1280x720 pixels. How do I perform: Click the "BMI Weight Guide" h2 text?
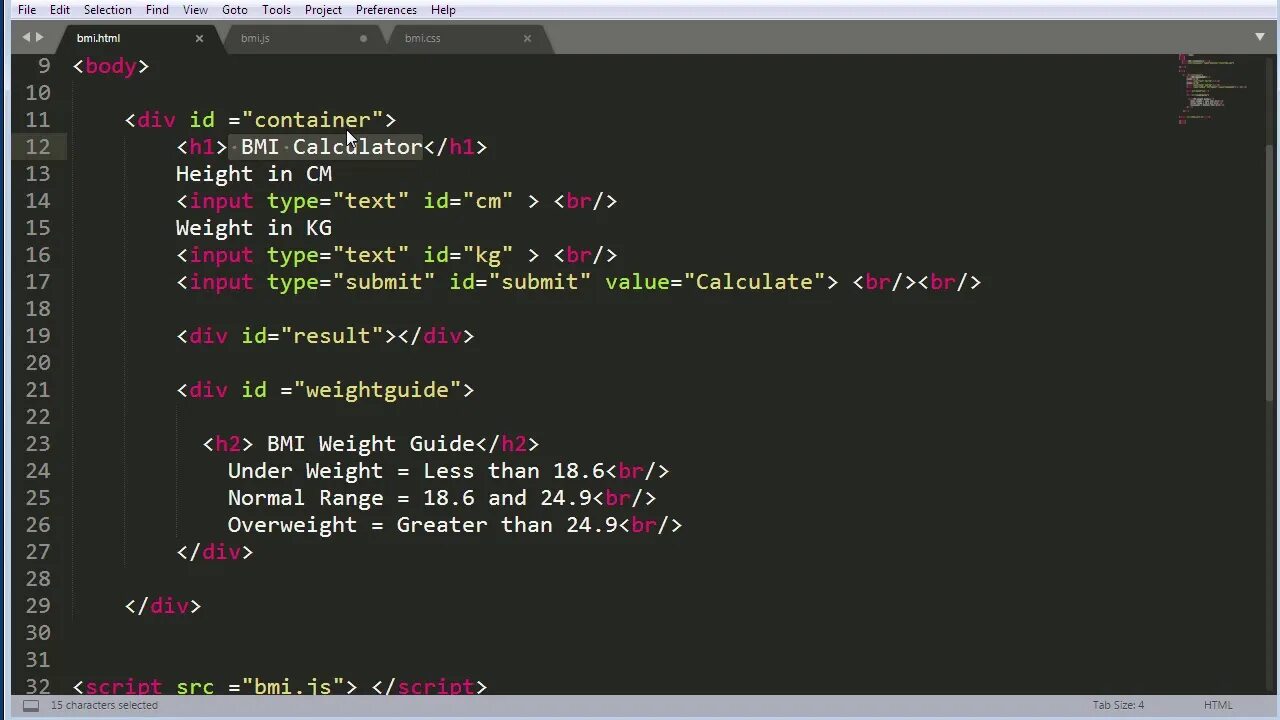coord(371,444)
